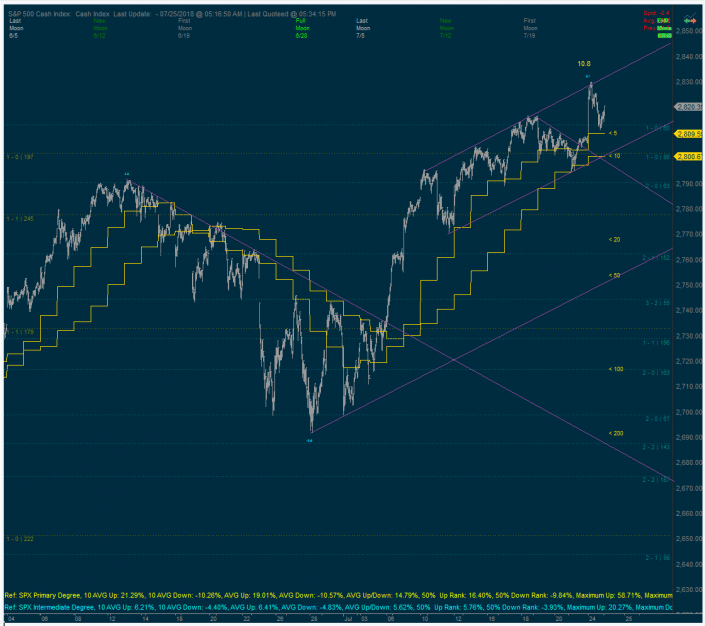Viewport: 705px width, 626px height.
Task: Click the '1 - 0 | 222' level label
Action: tap(20, 539)
